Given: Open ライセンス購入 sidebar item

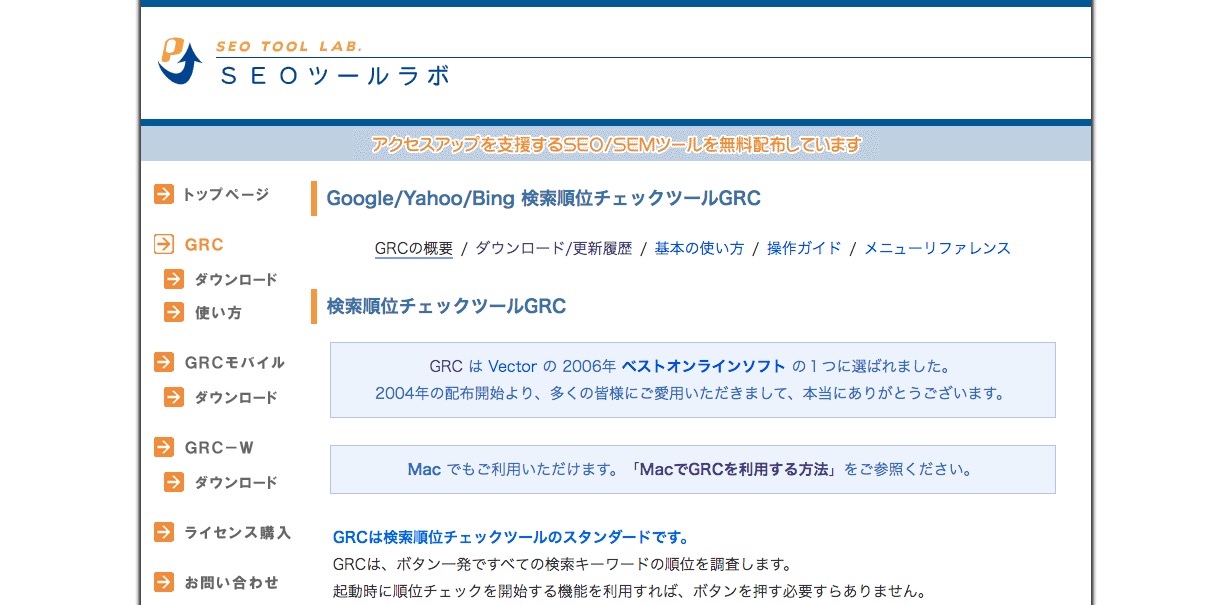Looking at the screenshot, I should [238, 532].
